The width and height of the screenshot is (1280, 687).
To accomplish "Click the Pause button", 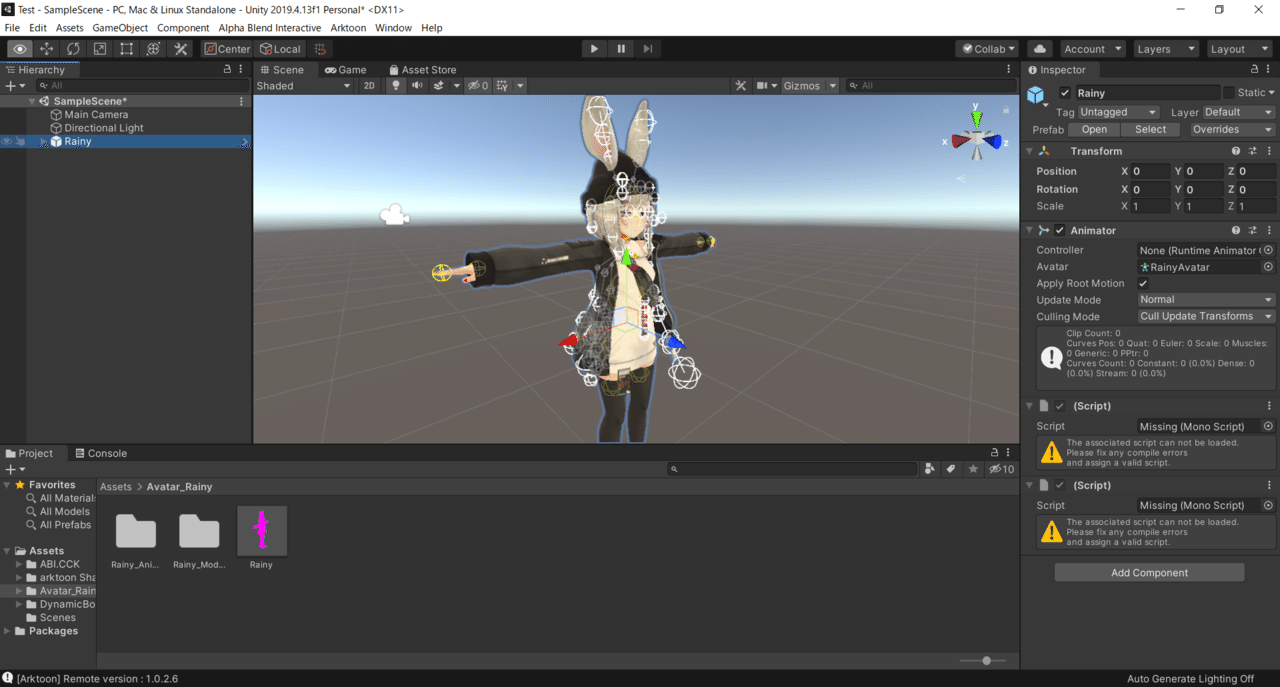I will click(x=621, y=49).
